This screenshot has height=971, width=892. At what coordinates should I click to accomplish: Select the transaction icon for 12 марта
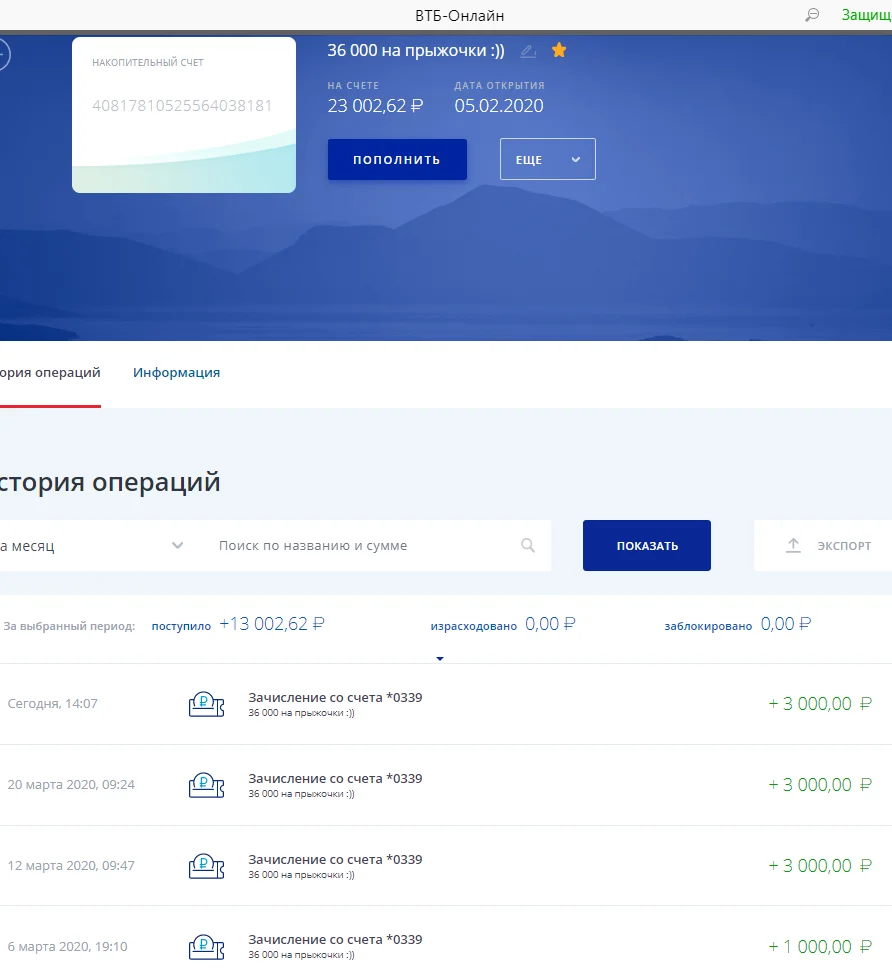tap(206, 865)
